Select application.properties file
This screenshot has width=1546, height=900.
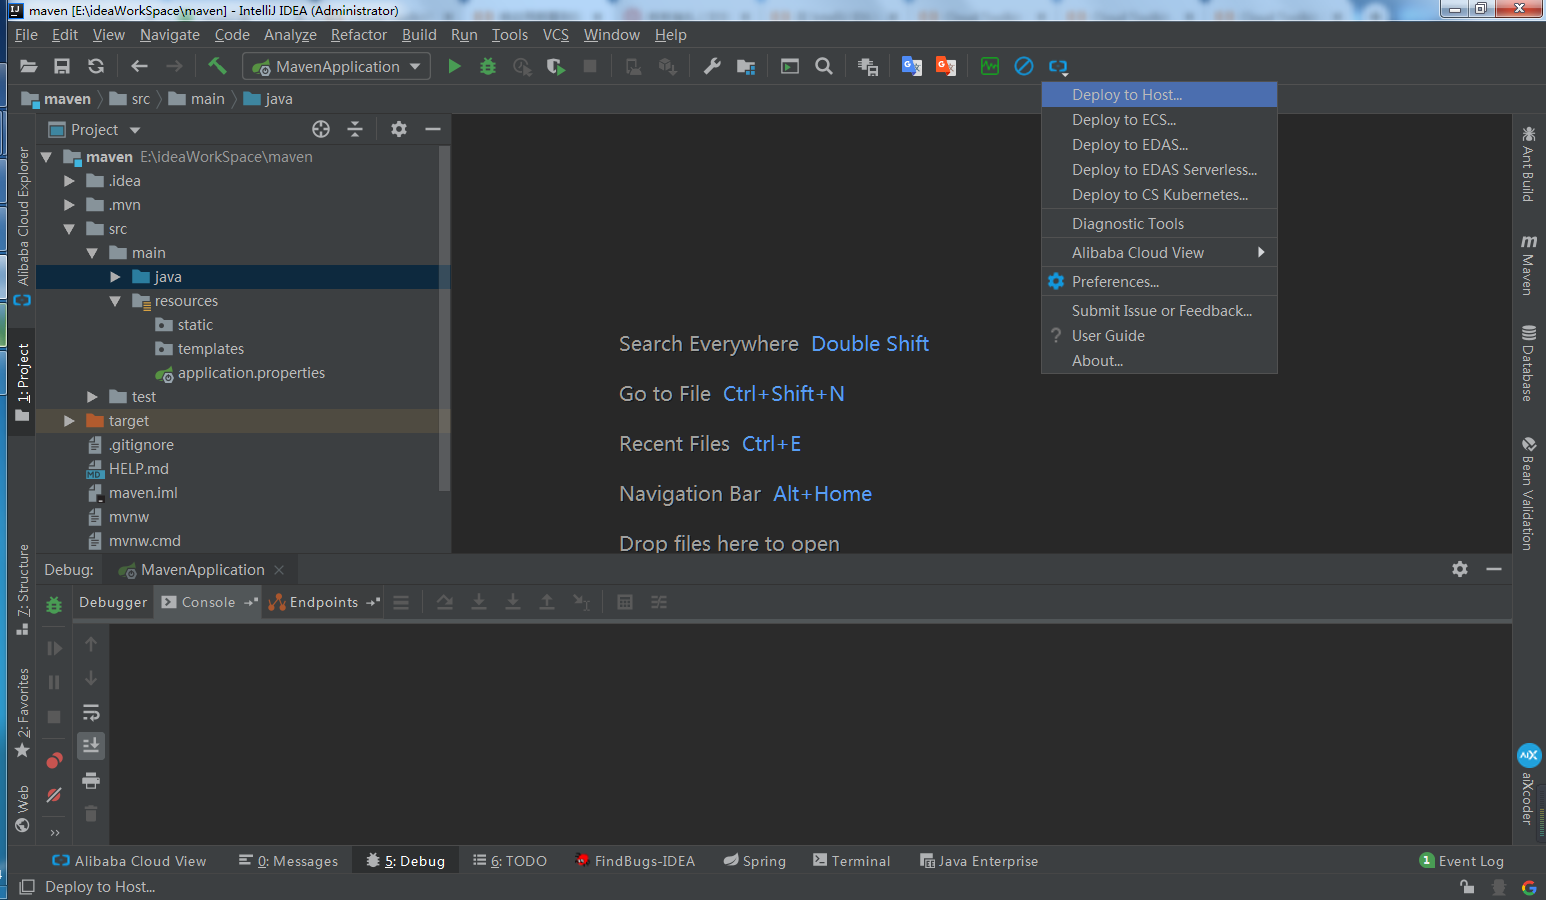pos(251,373)
